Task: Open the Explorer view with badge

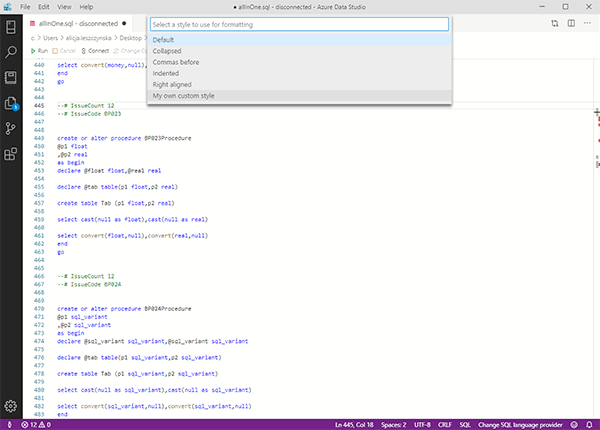Action: [x=11, y=103]
